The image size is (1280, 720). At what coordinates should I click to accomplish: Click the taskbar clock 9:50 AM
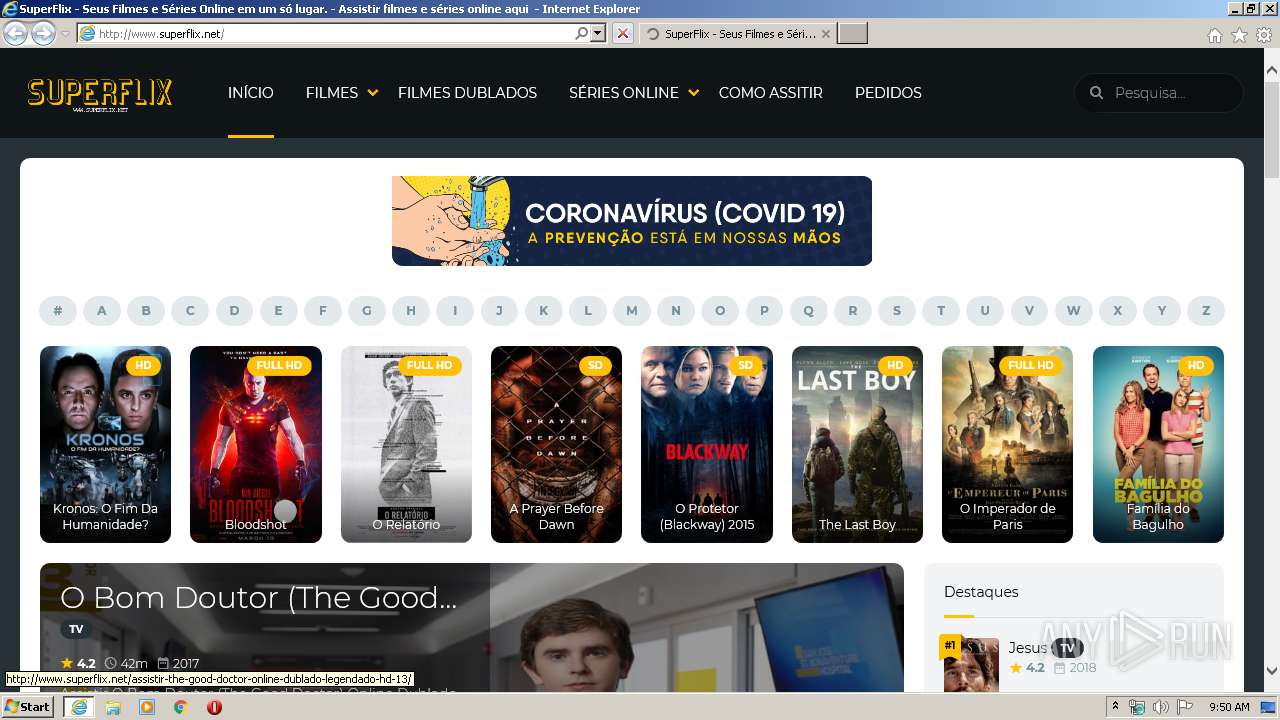(1229, 707)
